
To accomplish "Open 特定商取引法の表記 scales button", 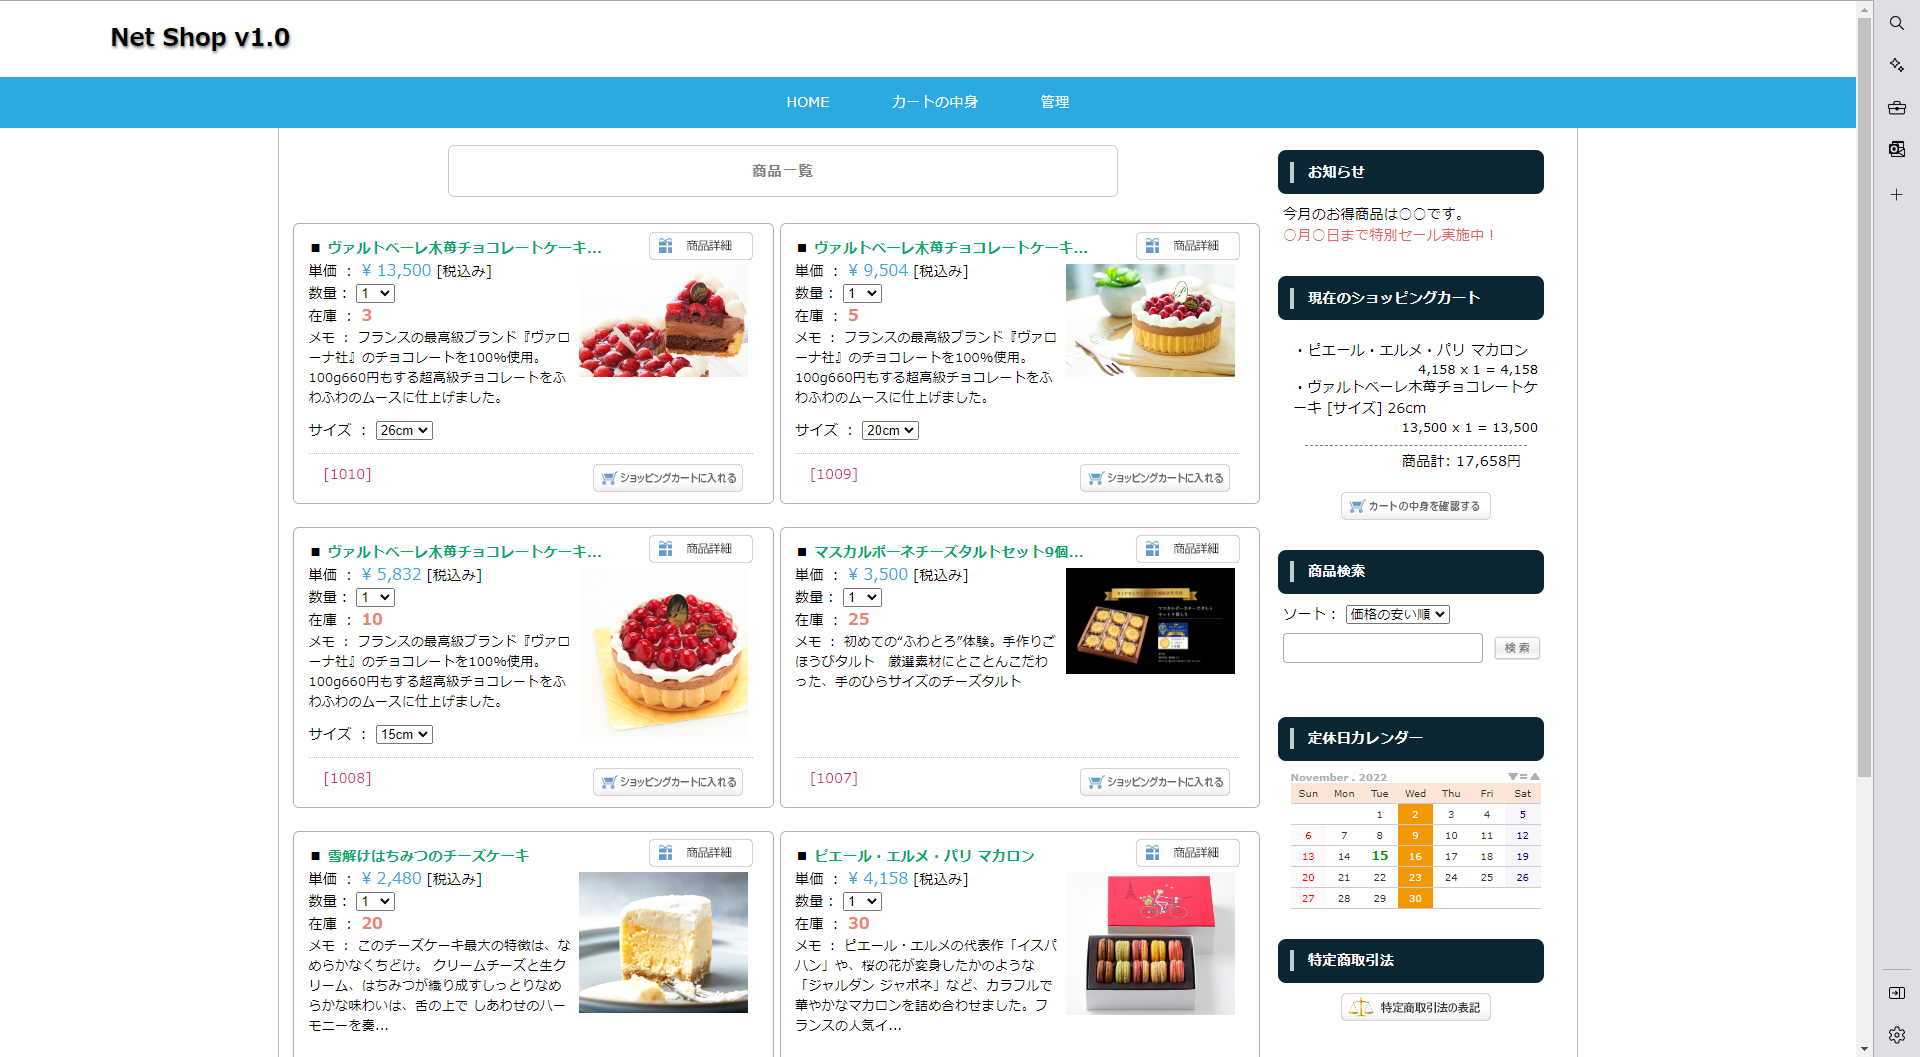I will 1415,1007.
